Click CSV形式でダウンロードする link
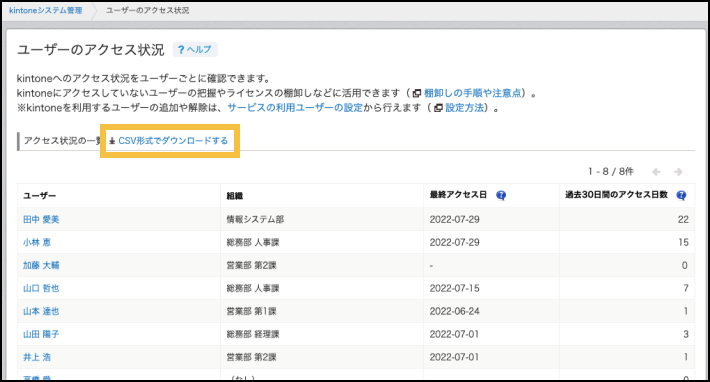This screenshot has height=382, width=710. tap(173, 141)
